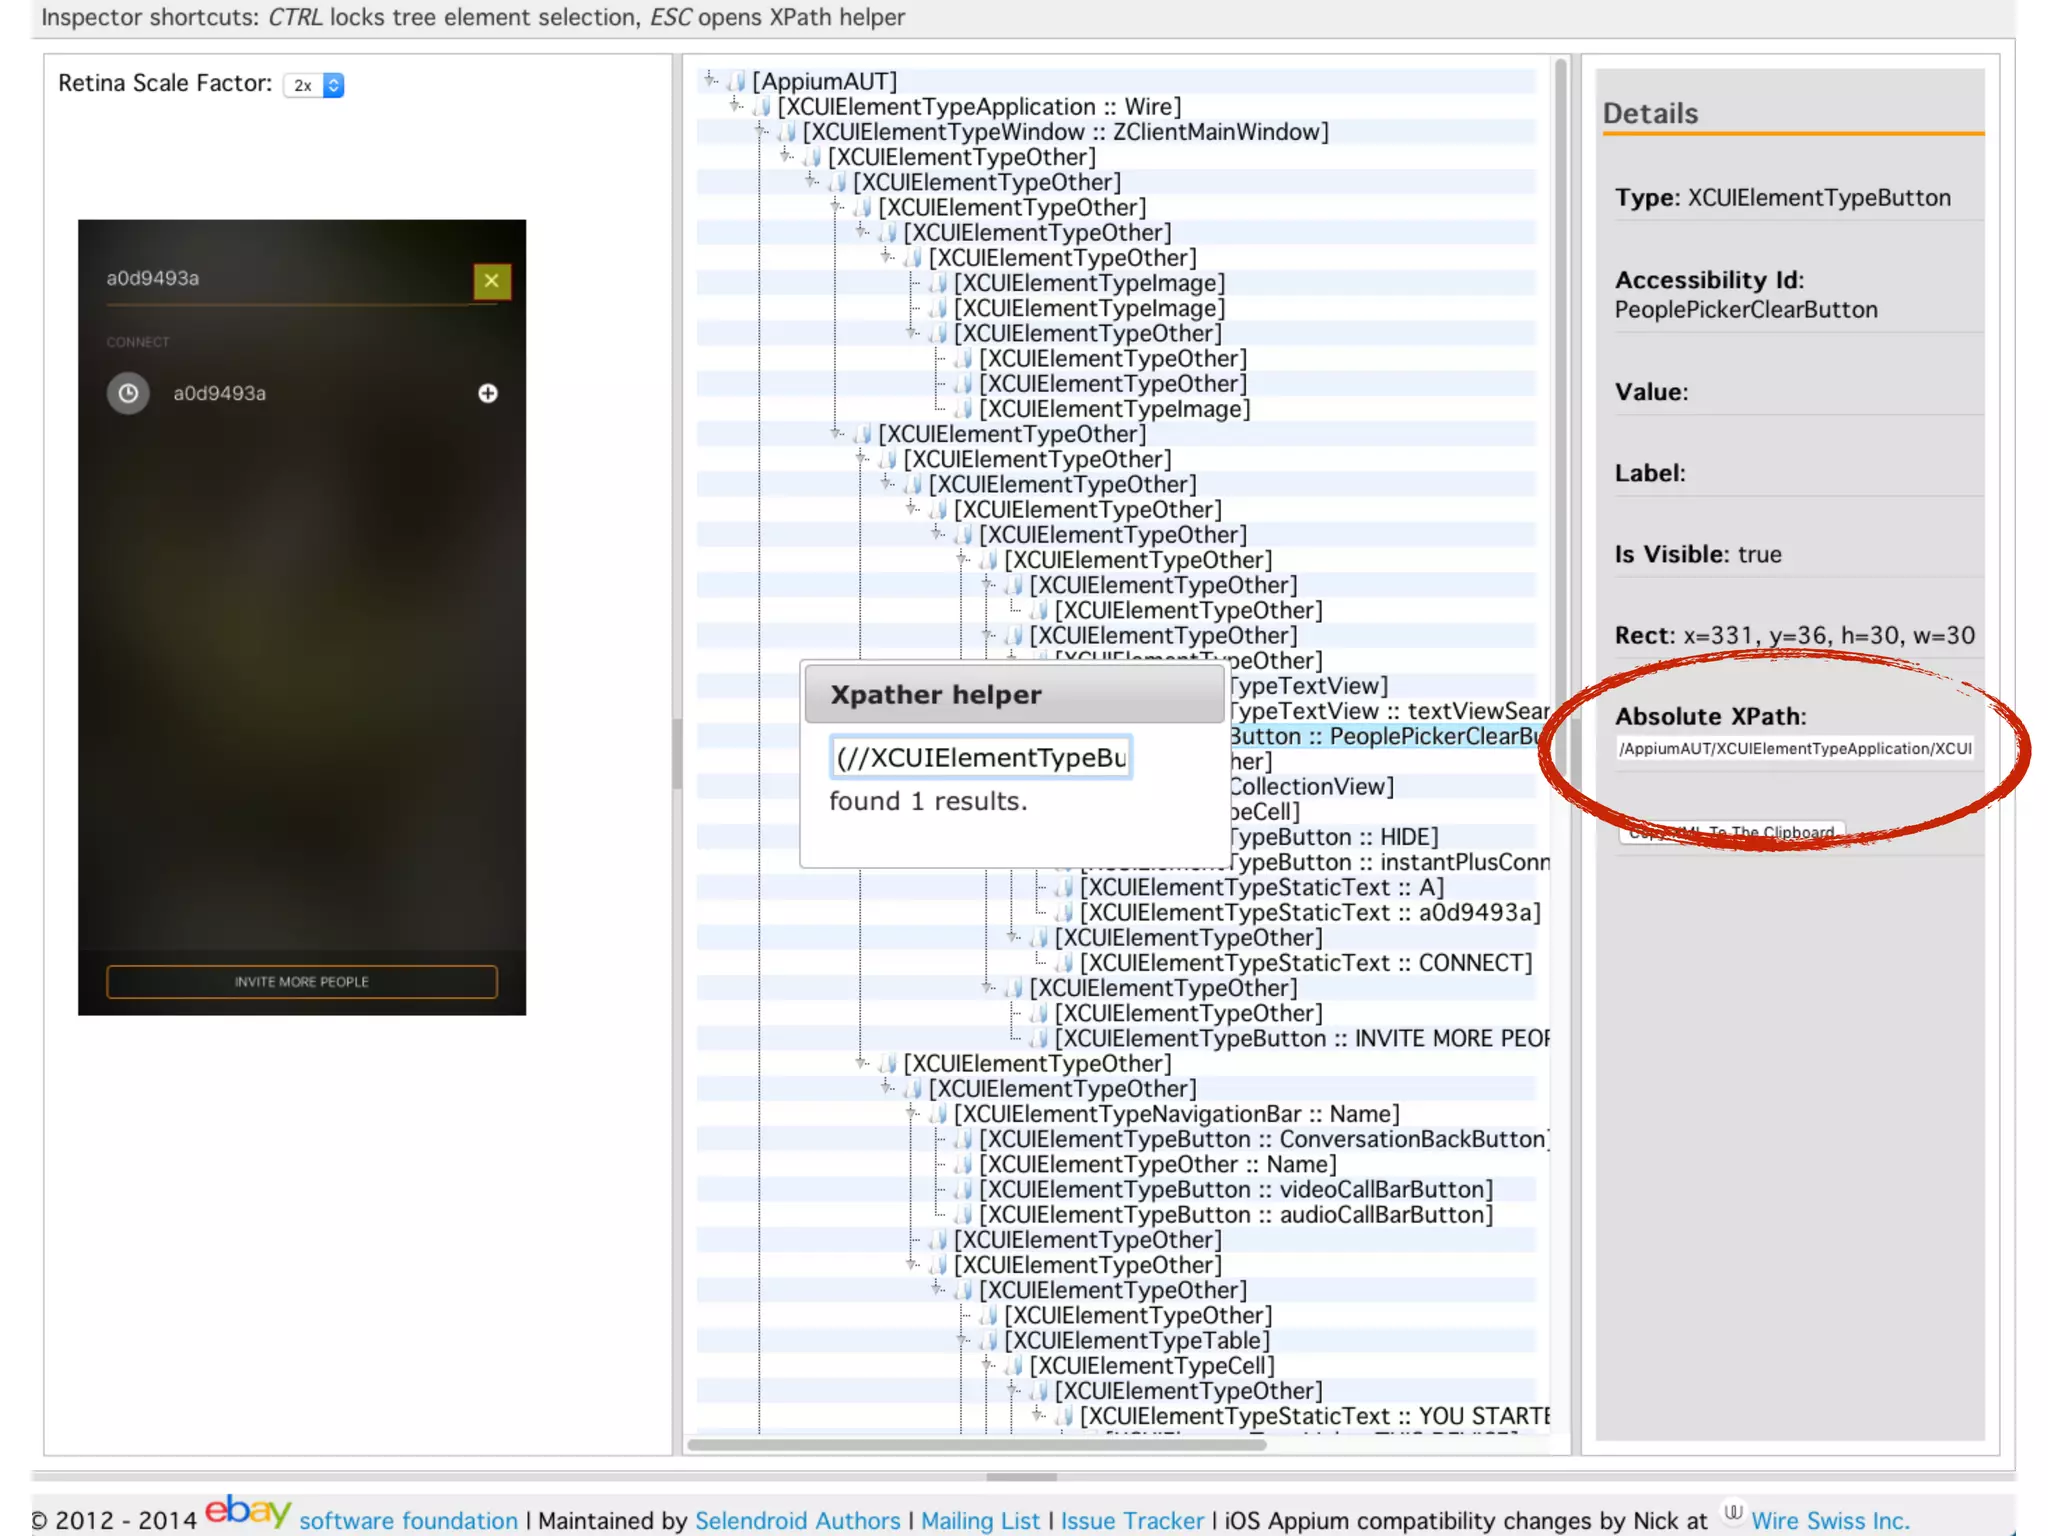Select the XCUIElementTypeStaticText :: CONNECT item
The image size is (2048, 1536).
click(1305, 963)
